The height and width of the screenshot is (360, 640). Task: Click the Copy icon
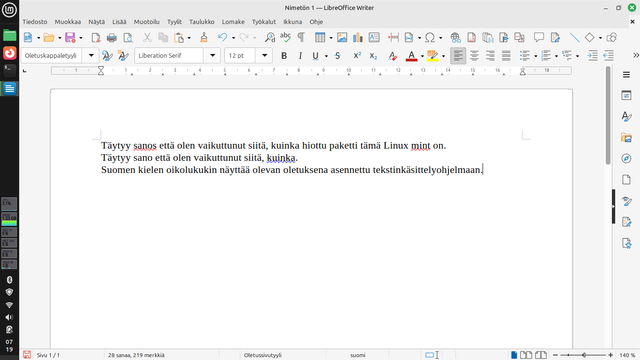(x=163, y=38)
